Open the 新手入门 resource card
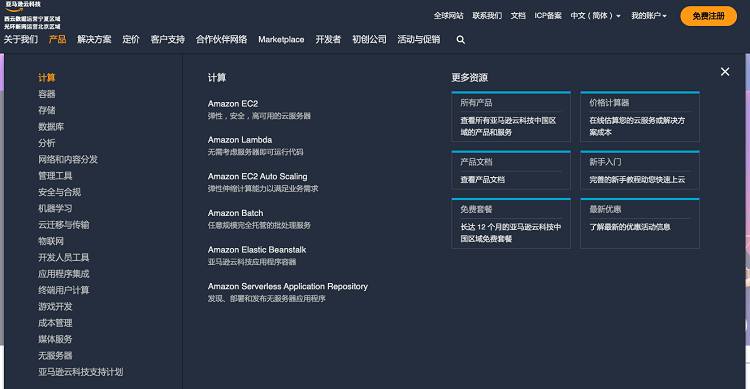 point(640,170)
